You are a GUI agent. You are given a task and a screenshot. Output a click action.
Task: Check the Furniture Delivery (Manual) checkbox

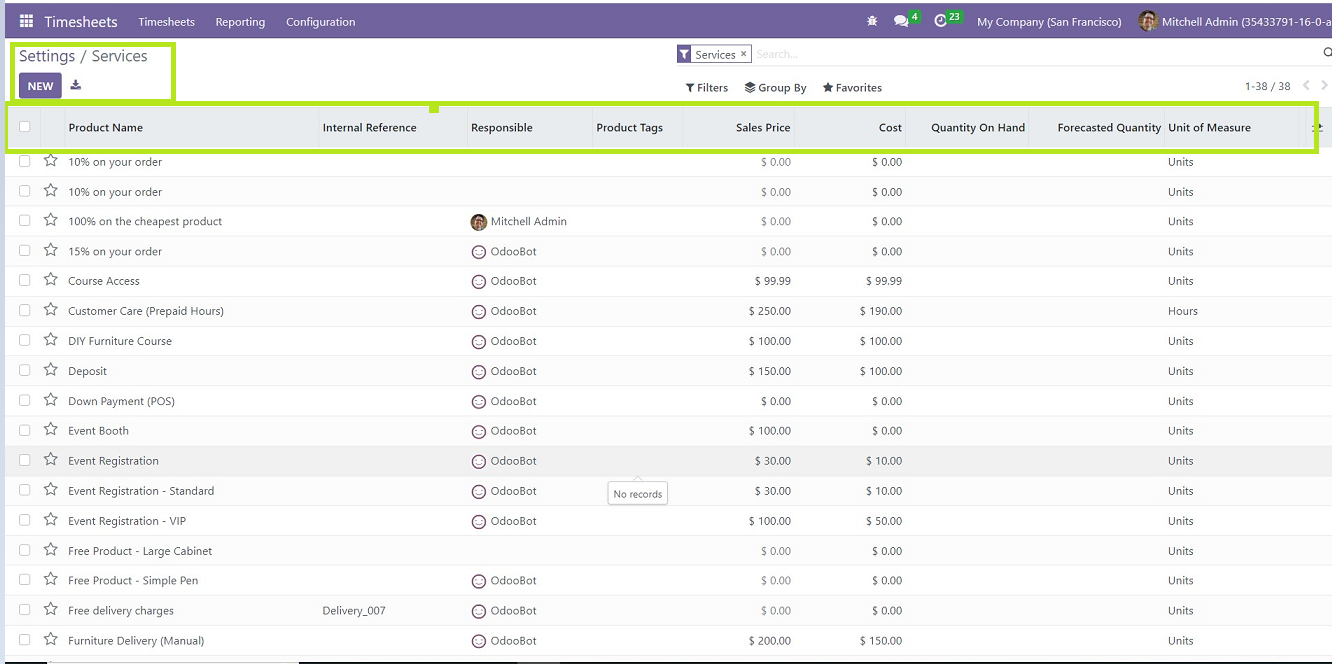coord(25,640)
